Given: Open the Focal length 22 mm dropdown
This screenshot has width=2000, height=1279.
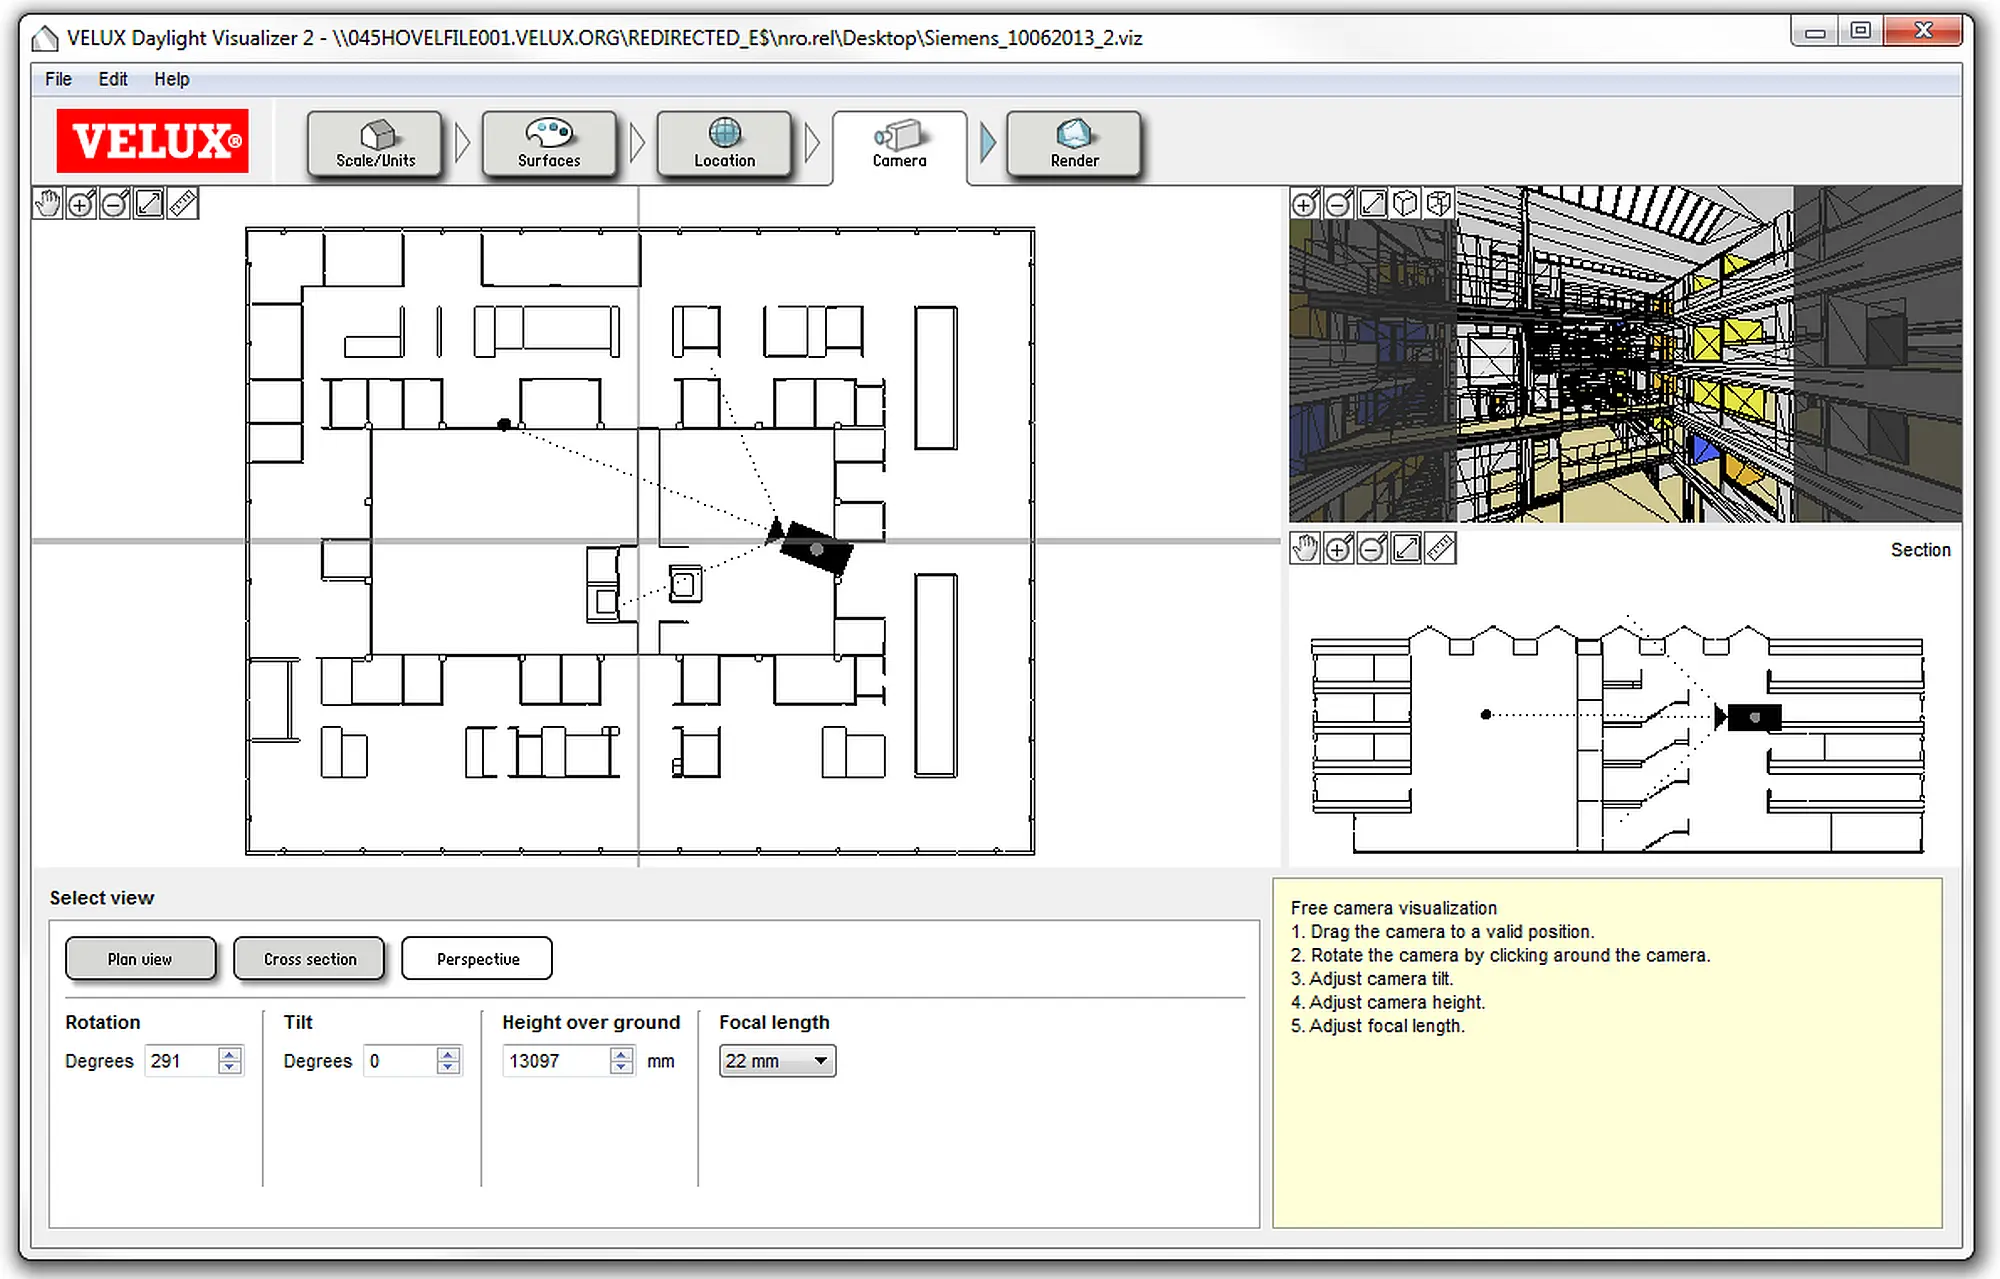Looking at the screenshot, I should pos(777,1060).
